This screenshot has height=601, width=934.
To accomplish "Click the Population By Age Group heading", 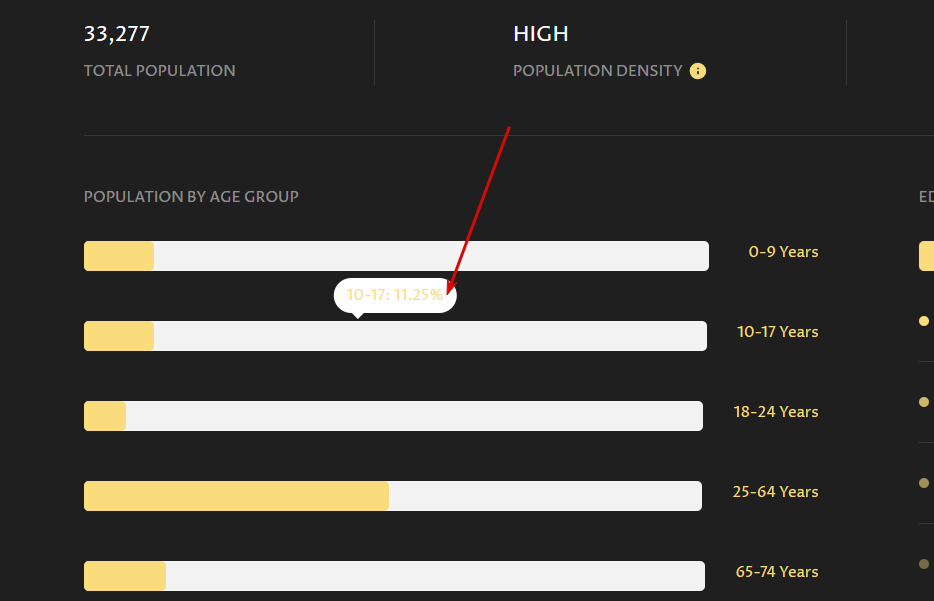I will [x=191, y=197].
